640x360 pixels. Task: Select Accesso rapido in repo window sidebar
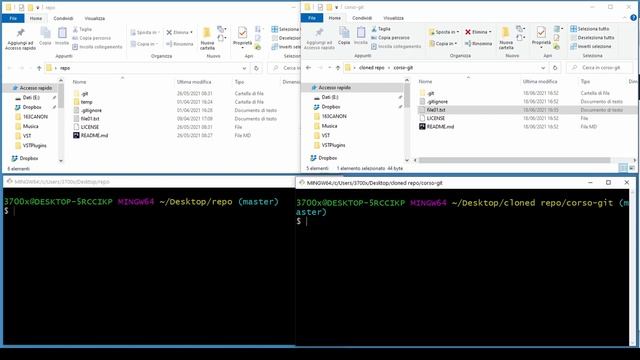[x=32, y=88]
